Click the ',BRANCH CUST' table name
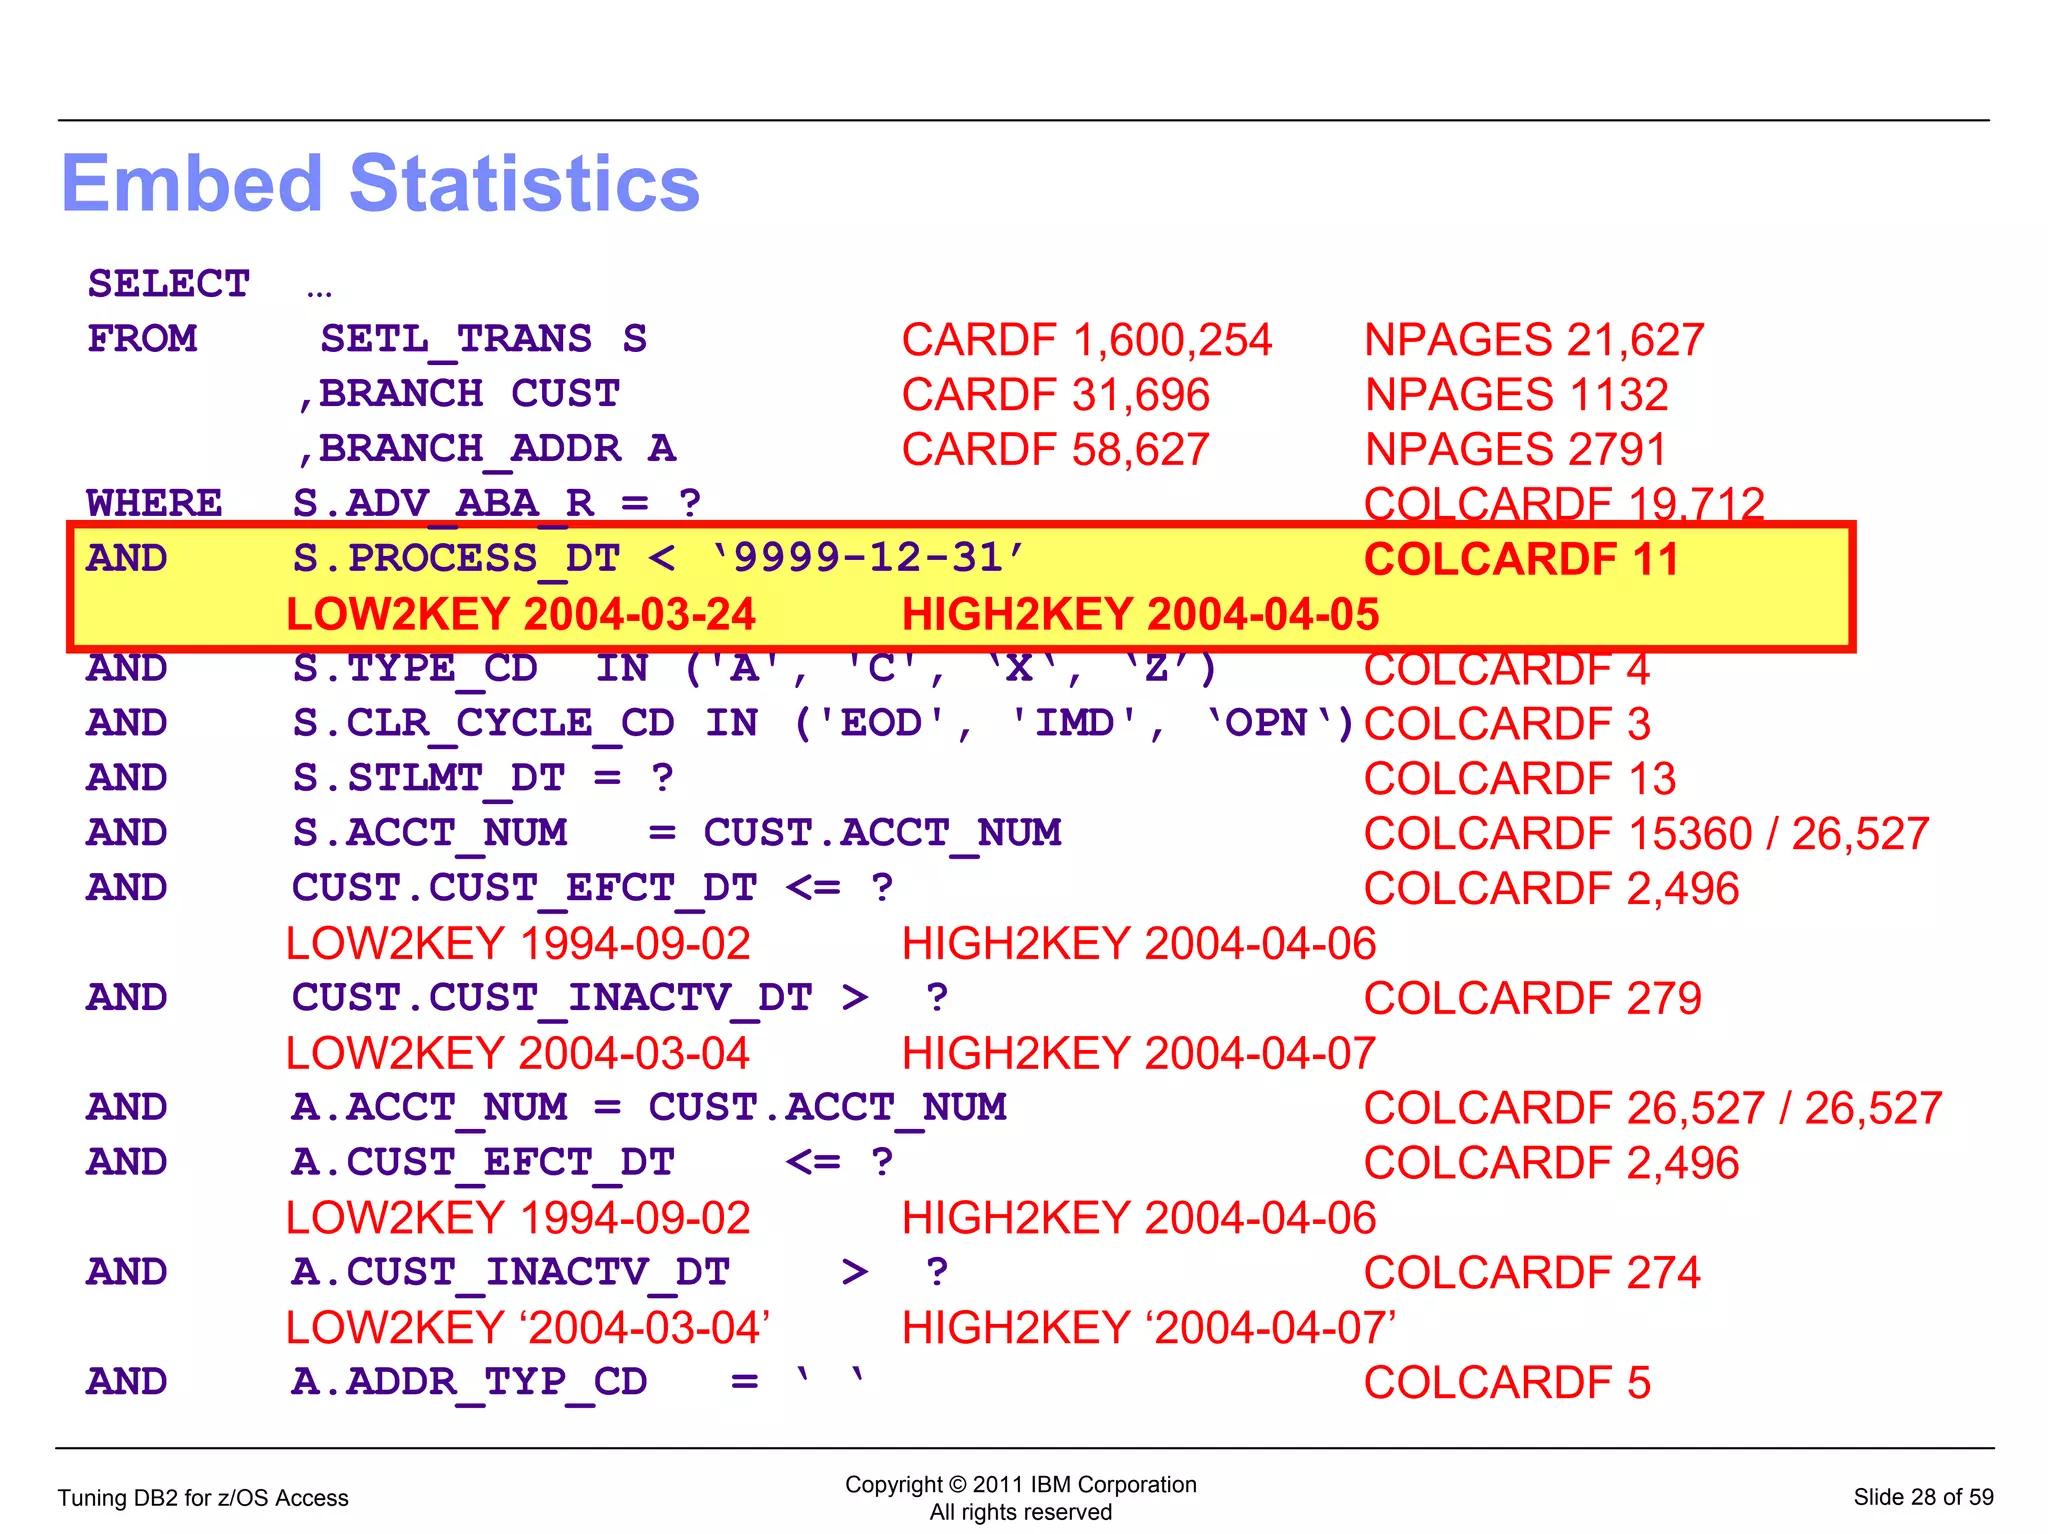Screen dimensions: 2048x1534 [x=459, y=394]
